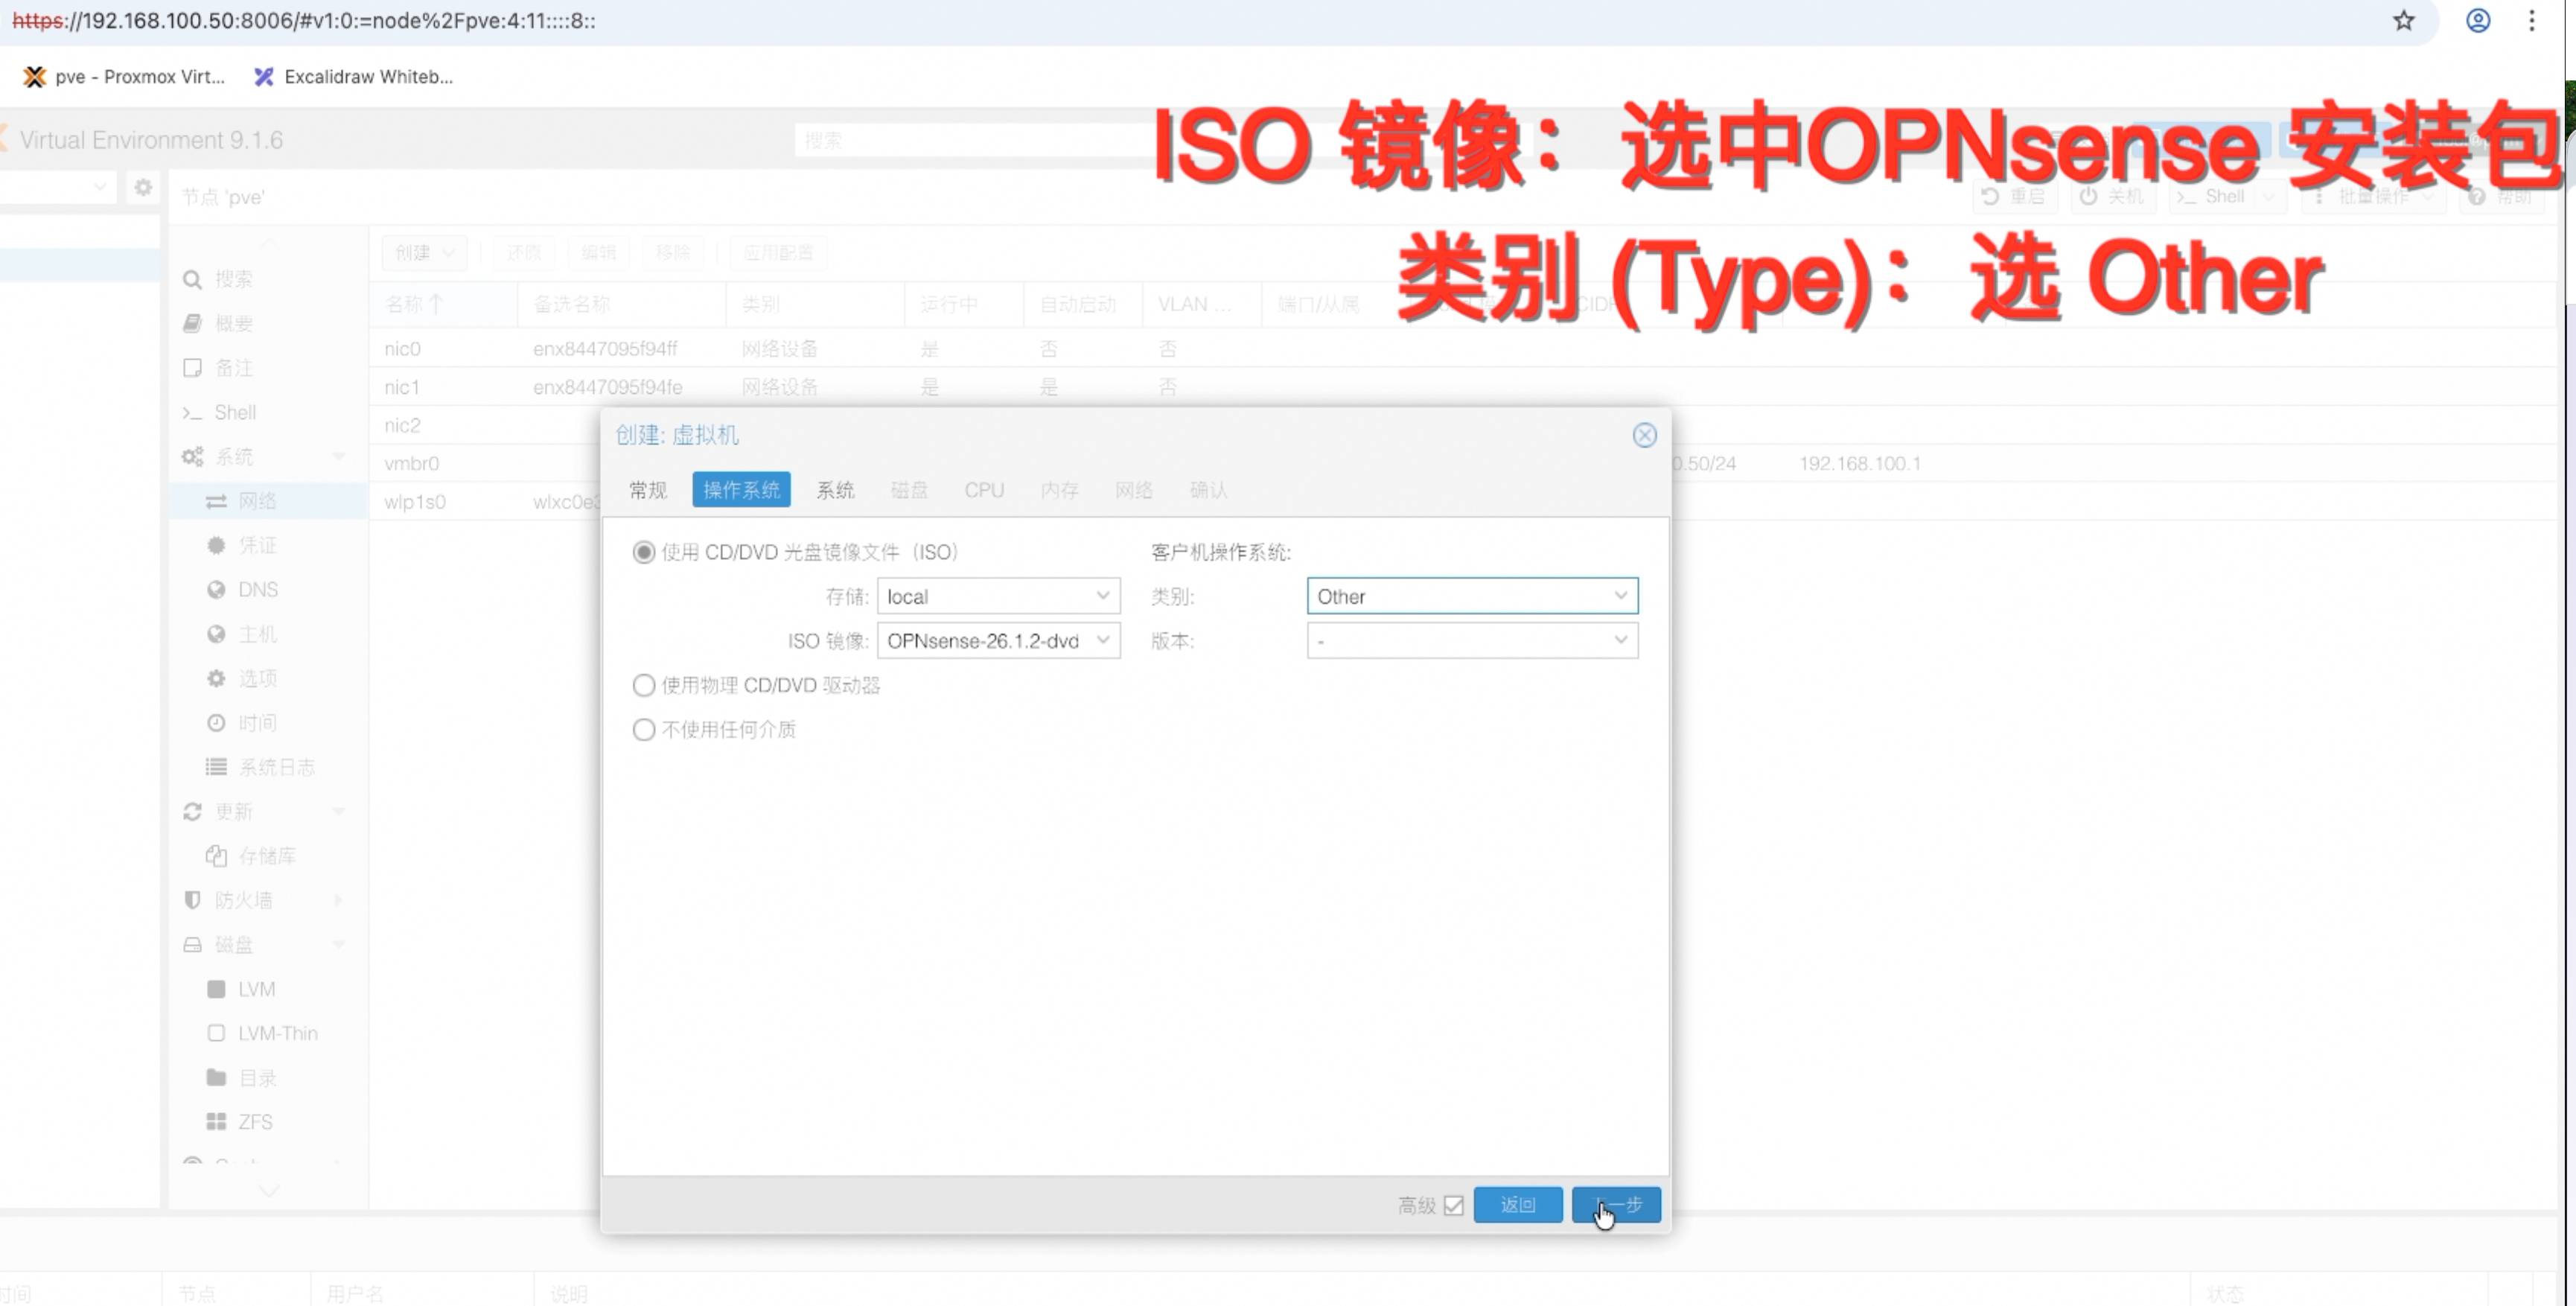Click the browser address bar URL
The height and width of the screenshot is (1306, 2576).
pos(304,21)
